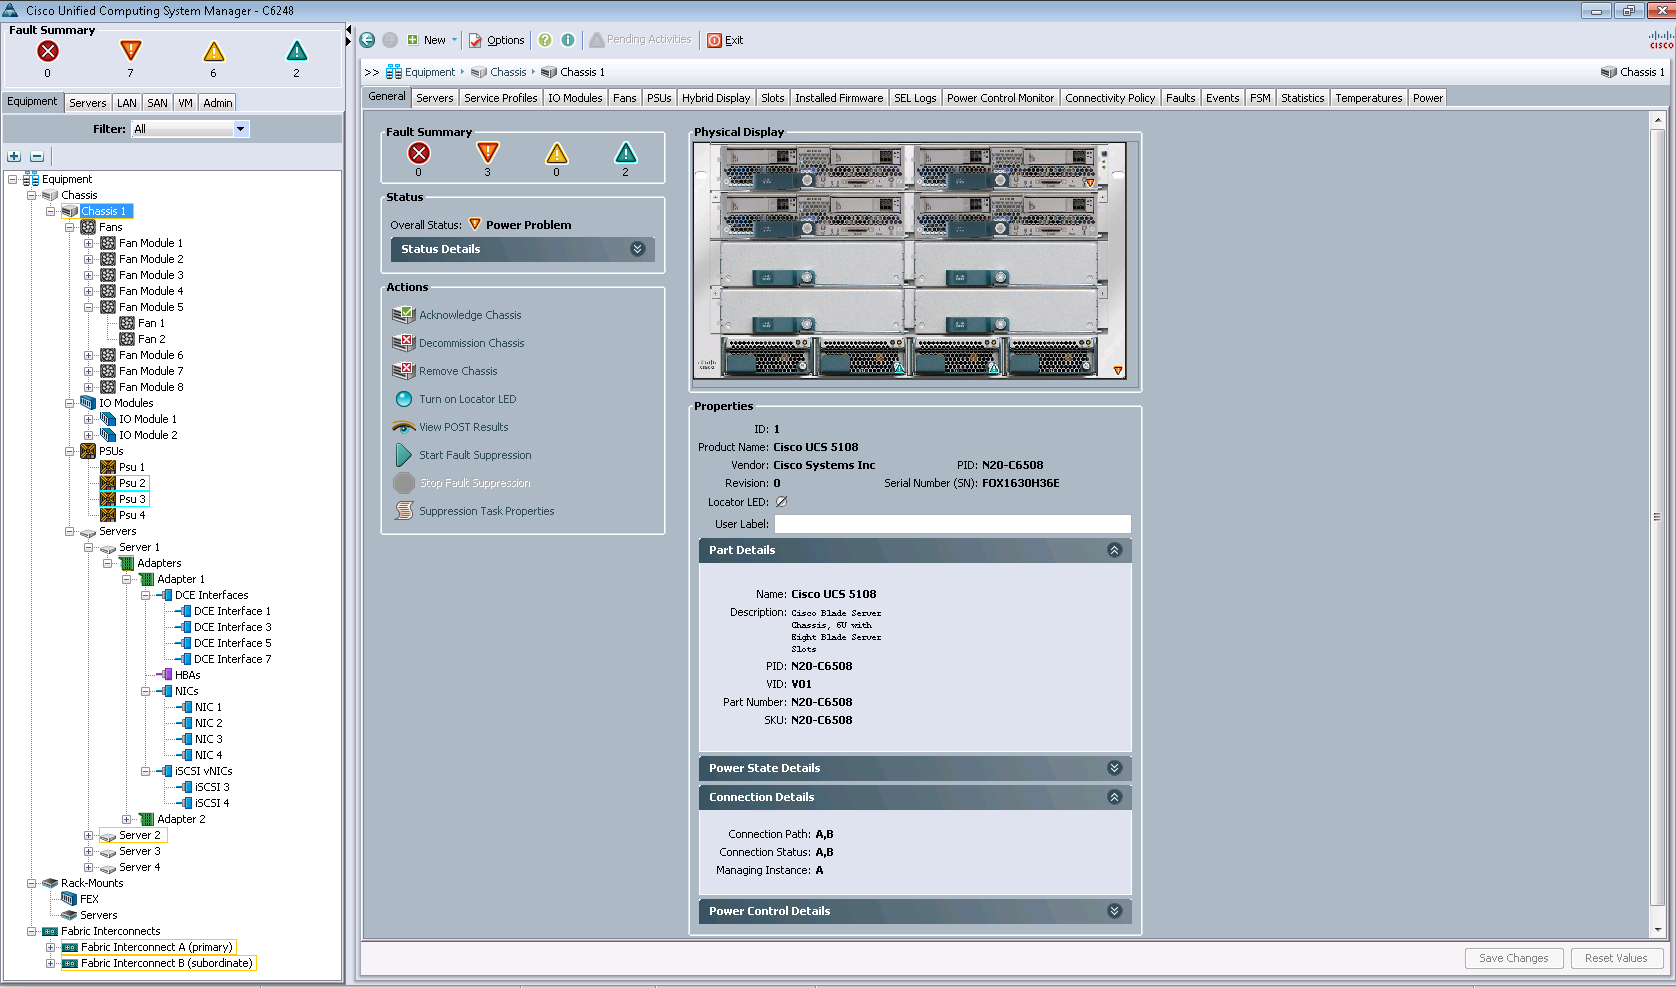Expand the Power State Details section
The image size is (1676, 988).
(x=1114, y=768)
